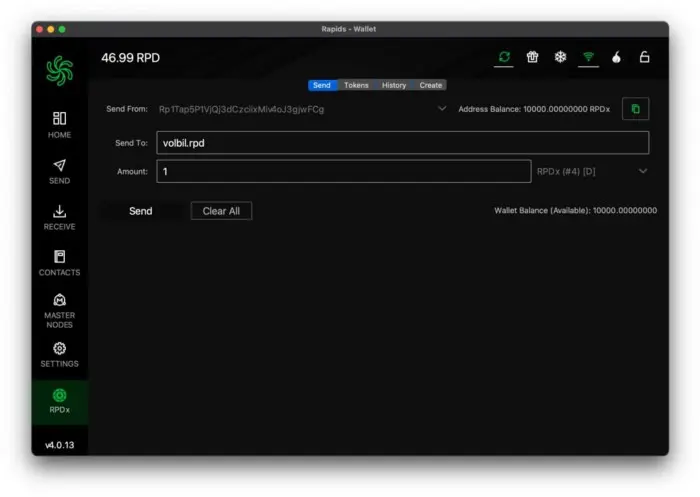The image size is (700, 497).
Task: Close the Rapids wallet window
Action: click(39, 29)
